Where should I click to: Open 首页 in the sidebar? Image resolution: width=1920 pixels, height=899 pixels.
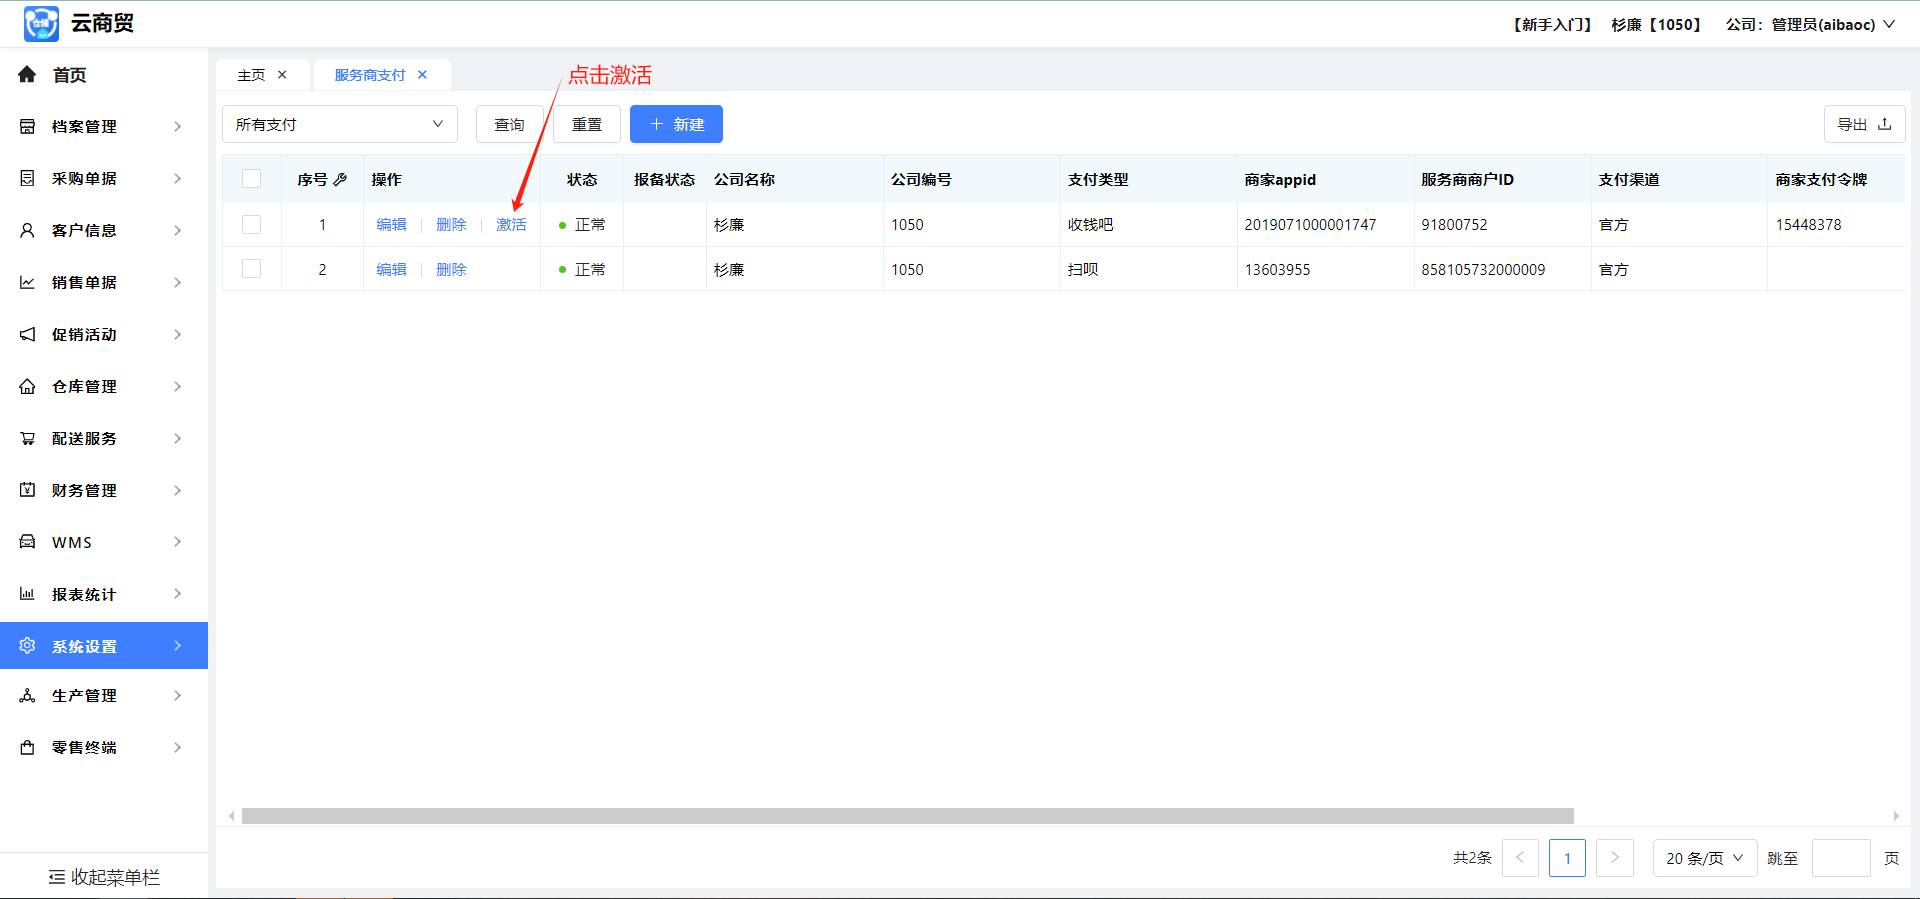point(104,75)
